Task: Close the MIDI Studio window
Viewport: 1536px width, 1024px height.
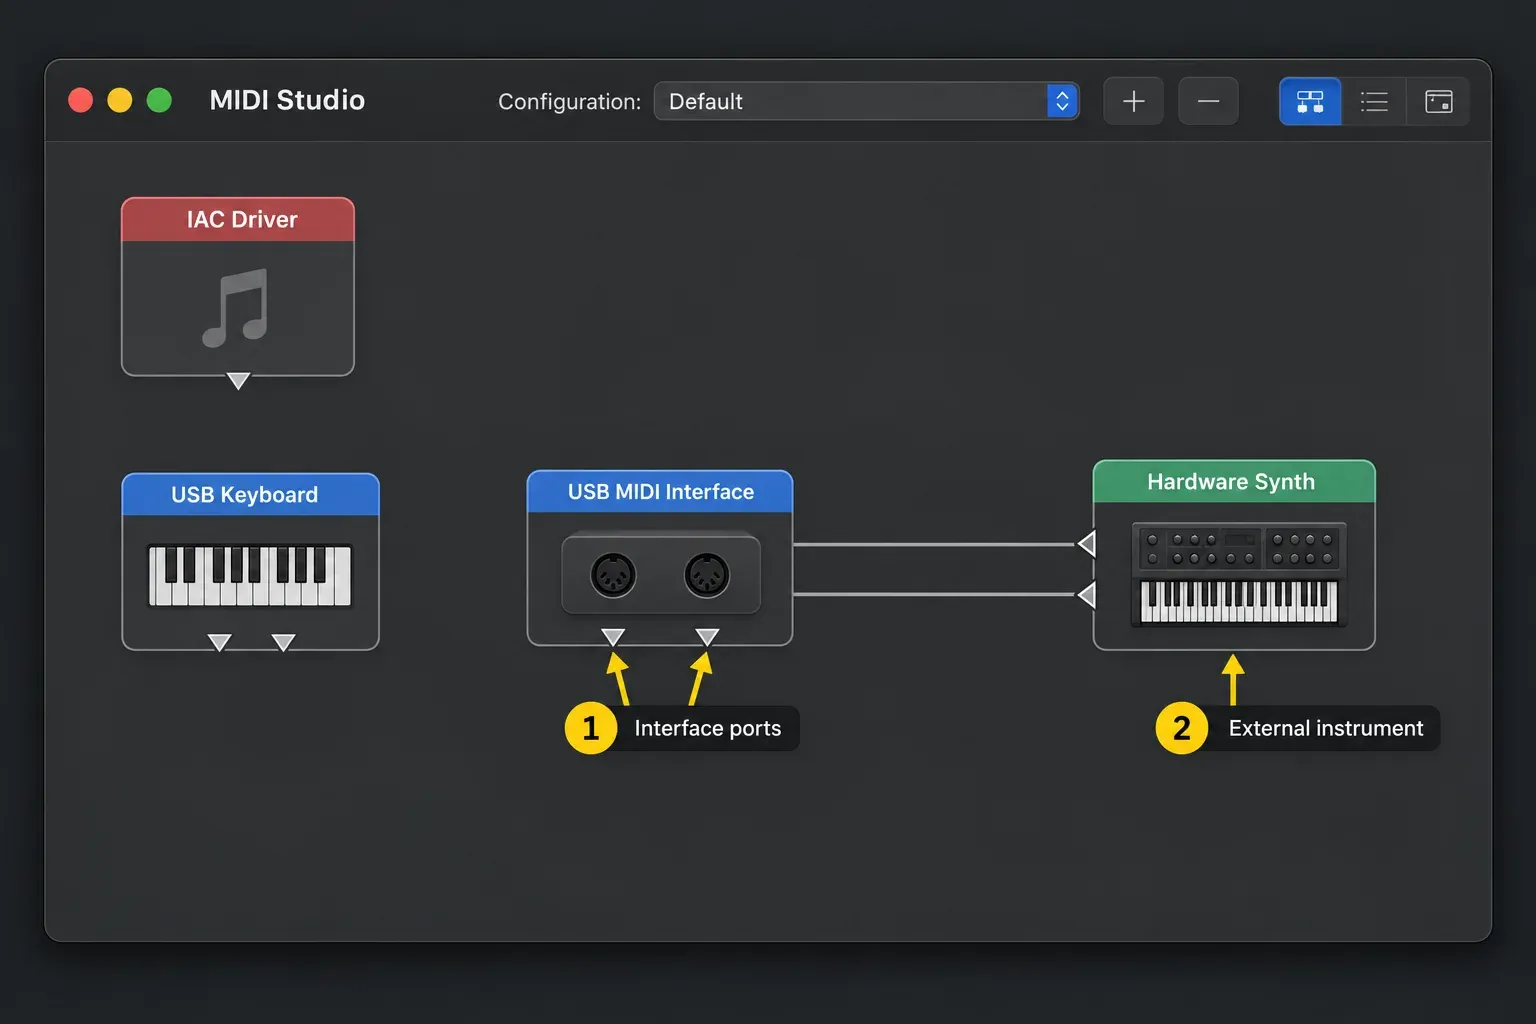Action: 81,100
